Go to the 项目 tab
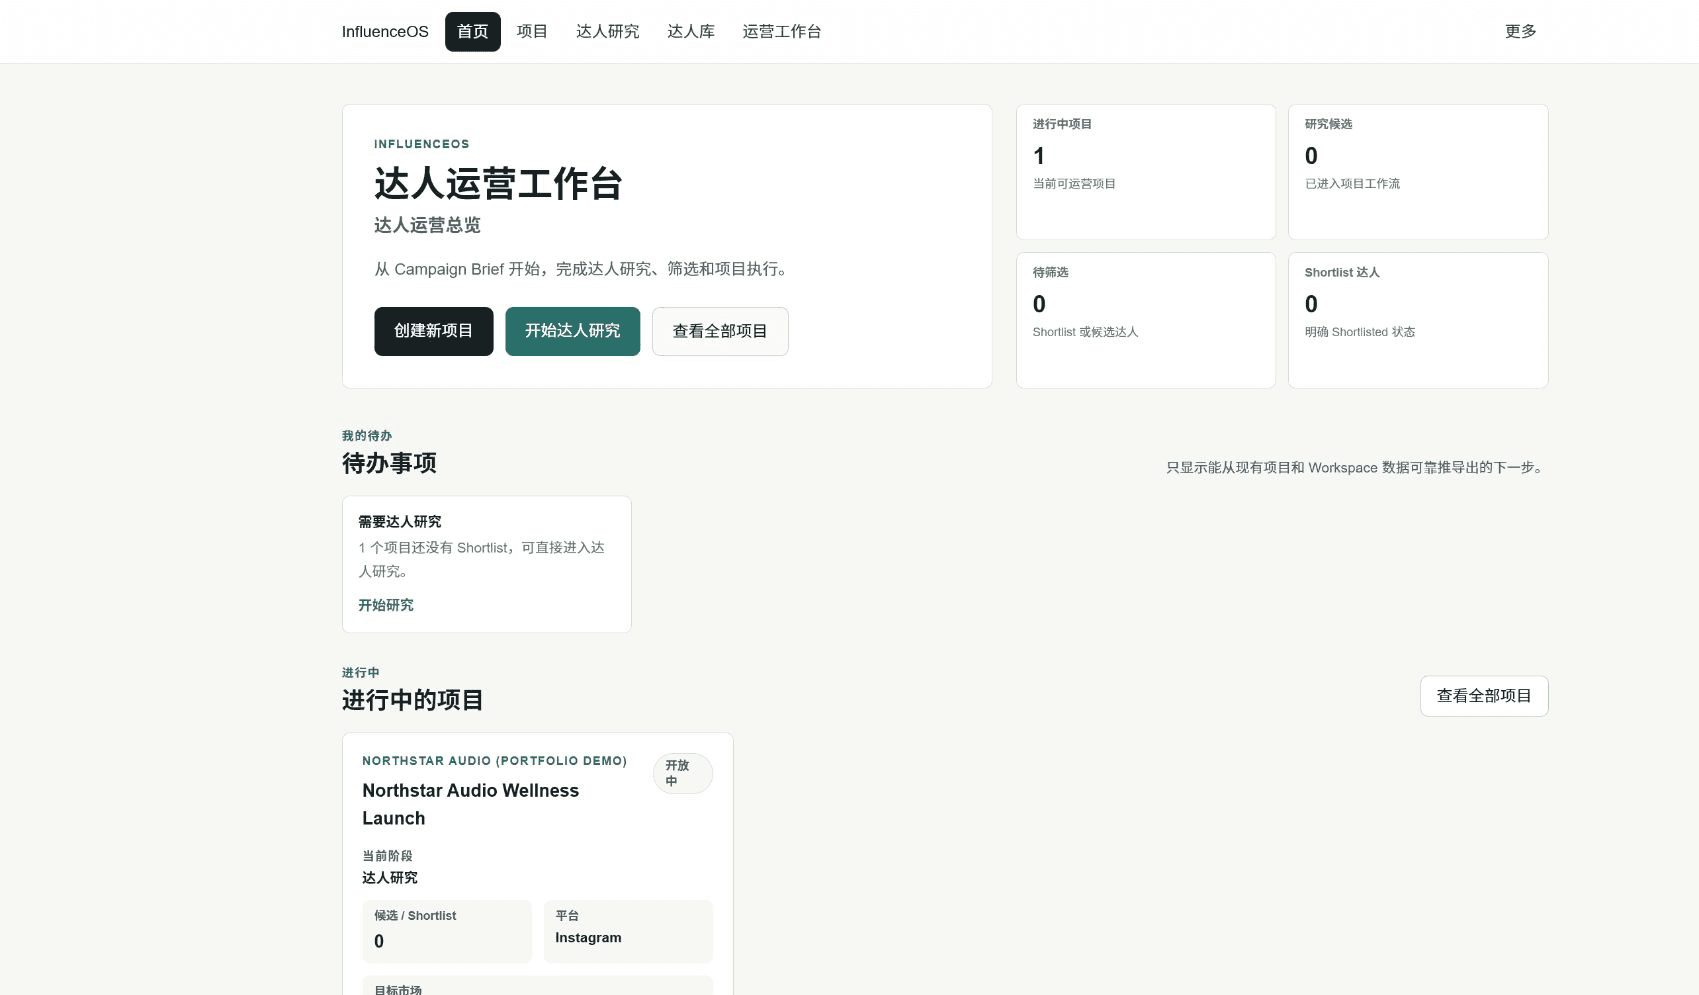Image resolution: width=1699 pixels, height=995 pixels. (x=532, y=32)
